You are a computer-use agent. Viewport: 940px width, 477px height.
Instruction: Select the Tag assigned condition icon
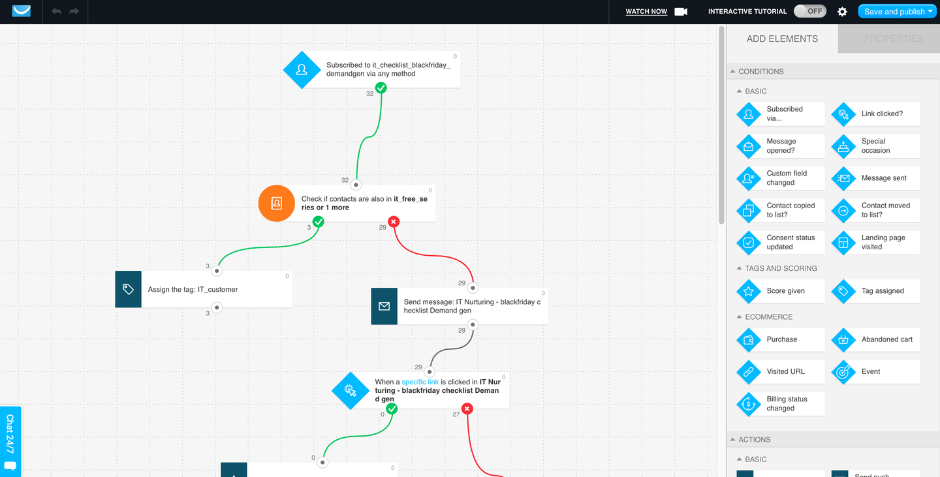[x=843, y=291]
